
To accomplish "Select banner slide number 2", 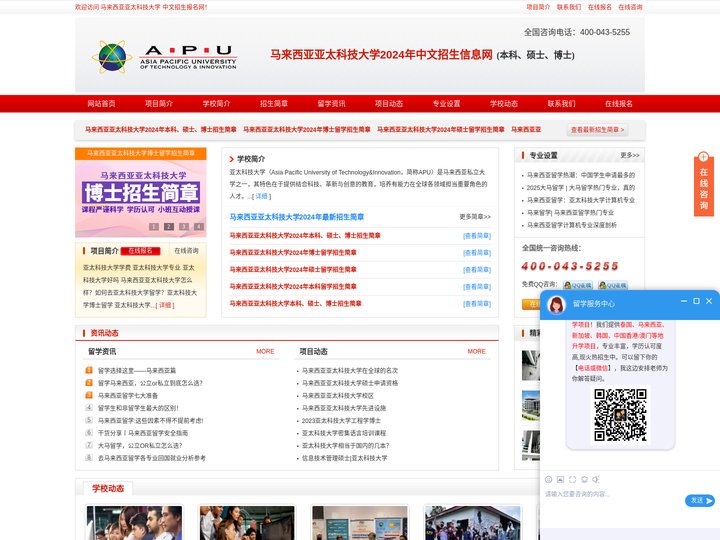I will 169,226.
